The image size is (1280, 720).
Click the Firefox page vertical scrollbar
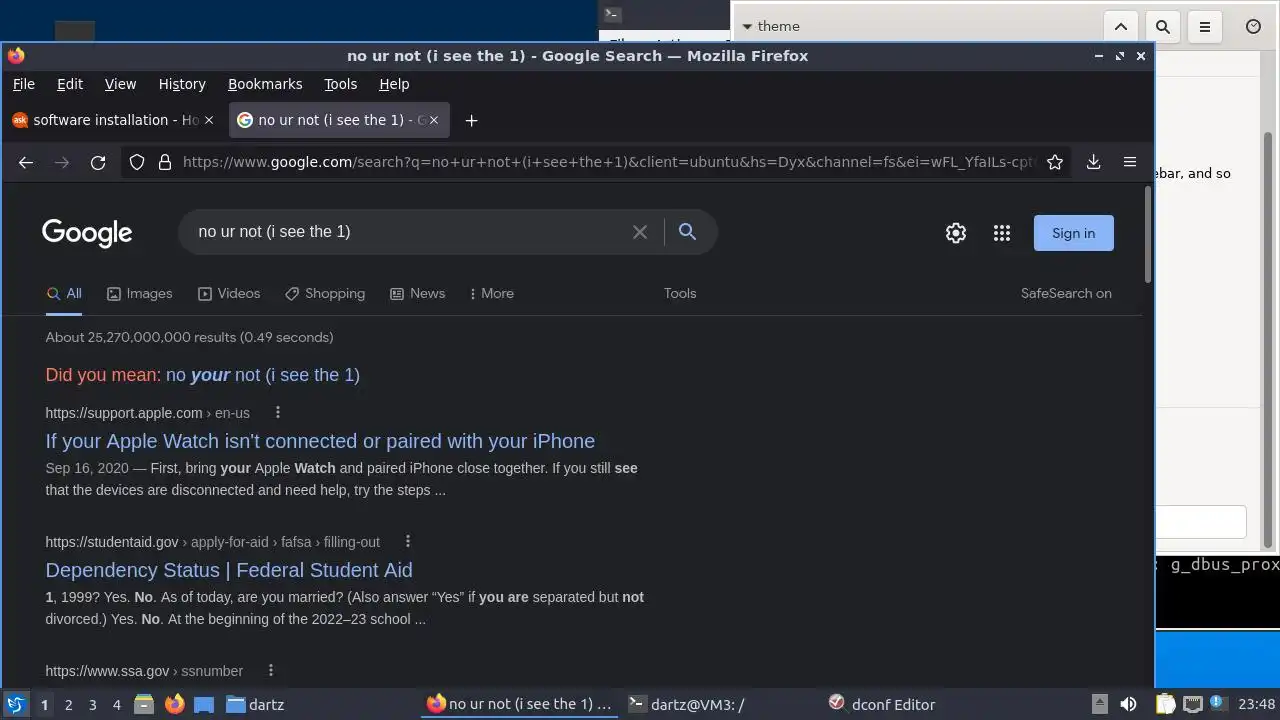1147,236
